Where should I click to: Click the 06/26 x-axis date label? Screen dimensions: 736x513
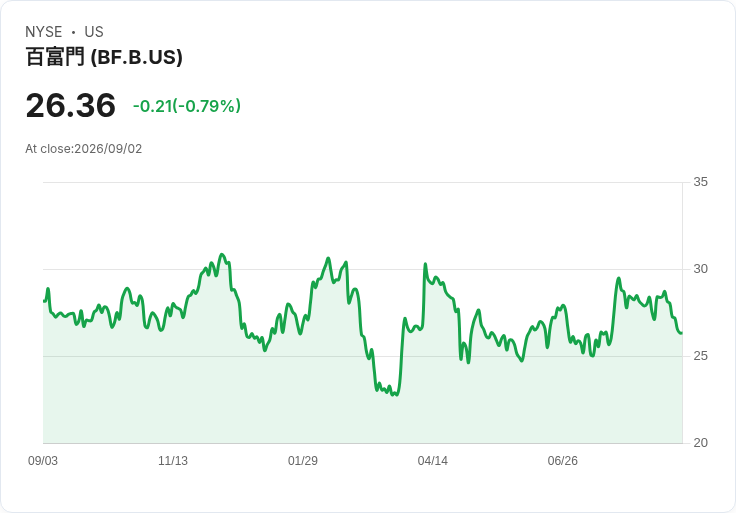(563, 461)
